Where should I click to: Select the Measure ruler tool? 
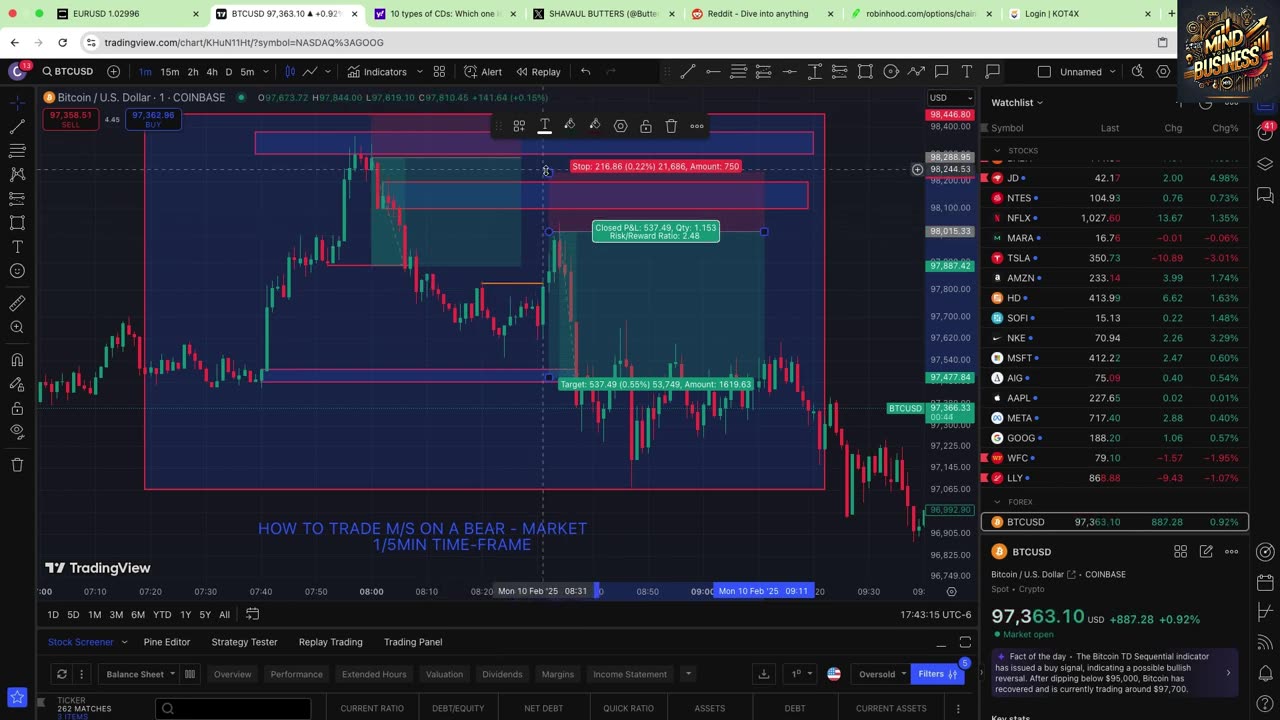point(17,304)
